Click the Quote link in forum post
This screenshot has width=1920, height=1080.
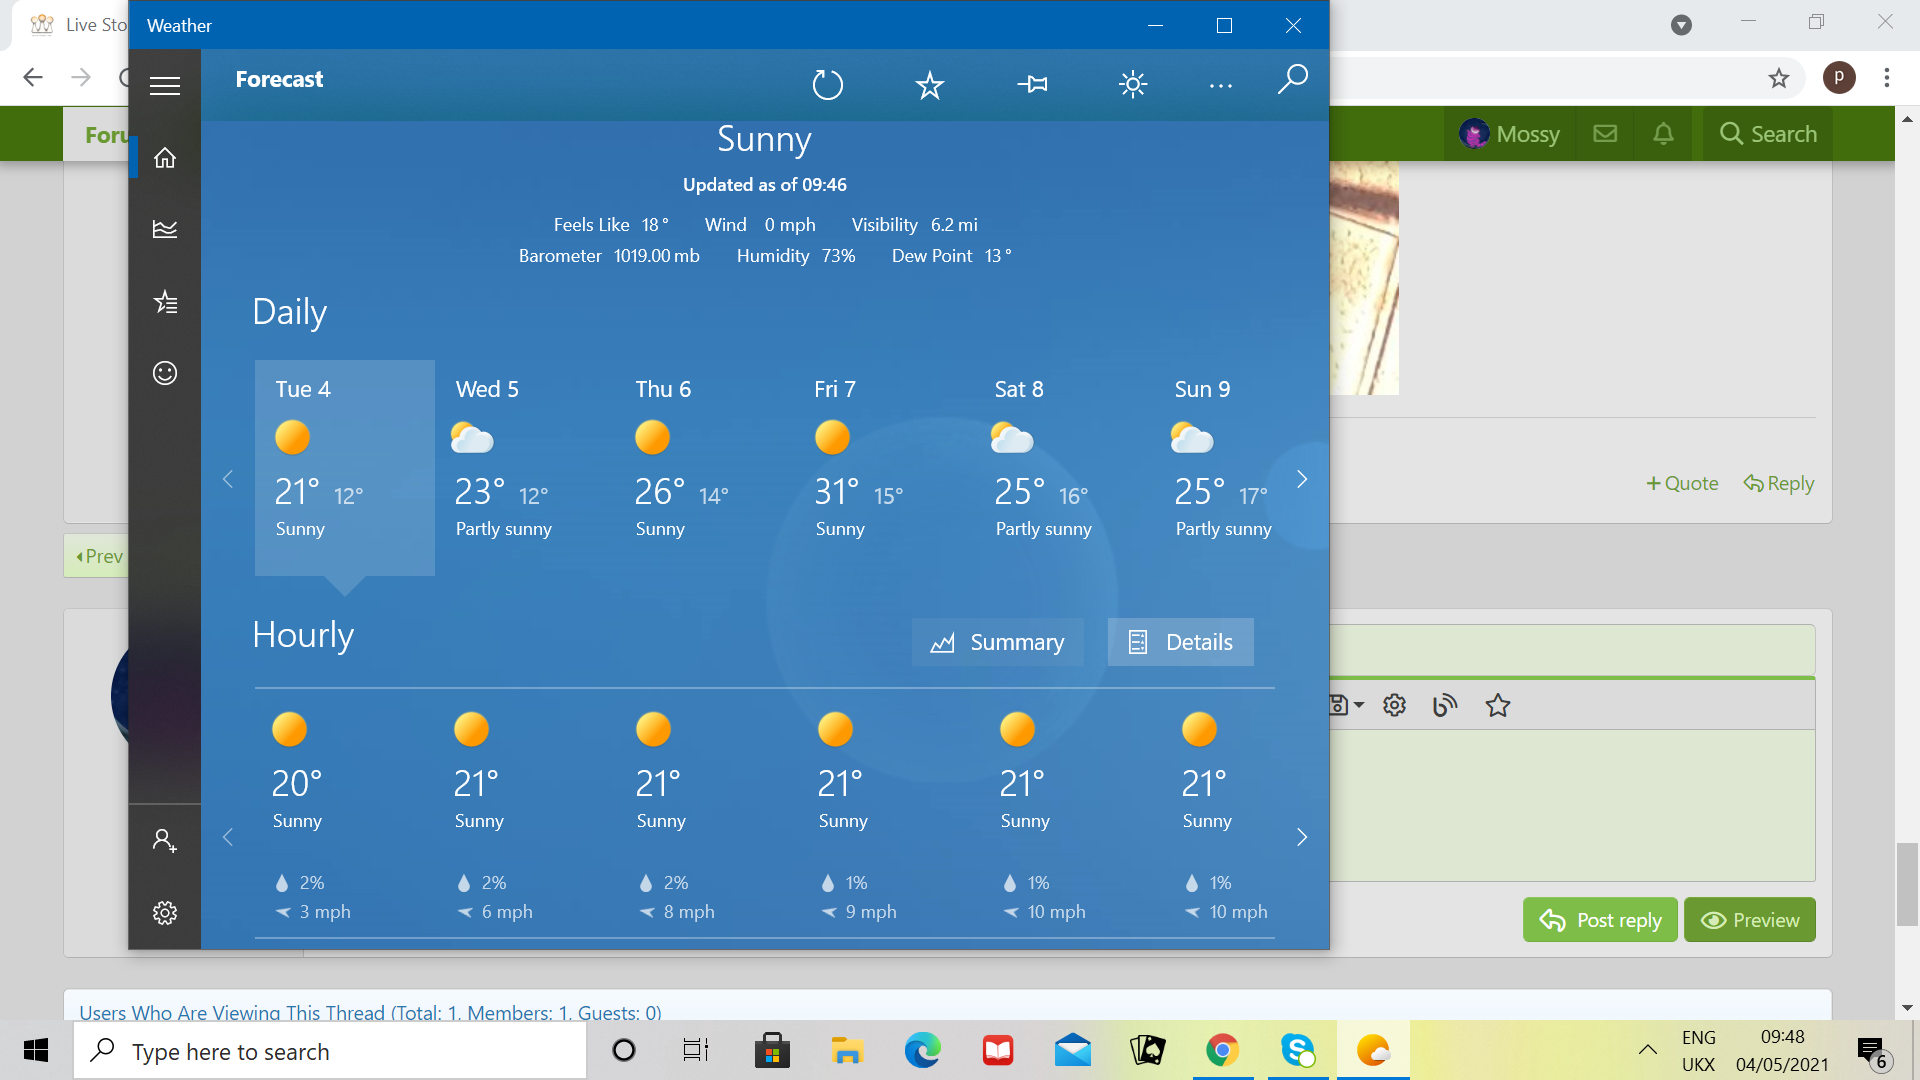(x=1682, y=483)
